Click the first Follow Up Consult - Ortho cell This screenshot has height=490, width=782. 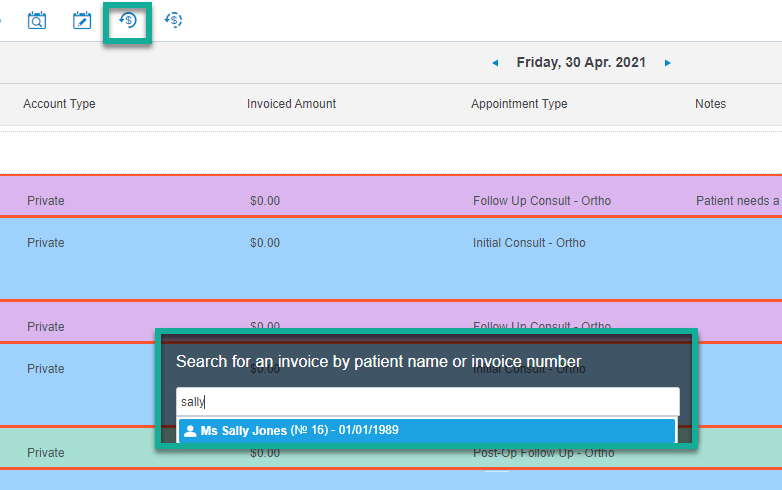[542, 201]
